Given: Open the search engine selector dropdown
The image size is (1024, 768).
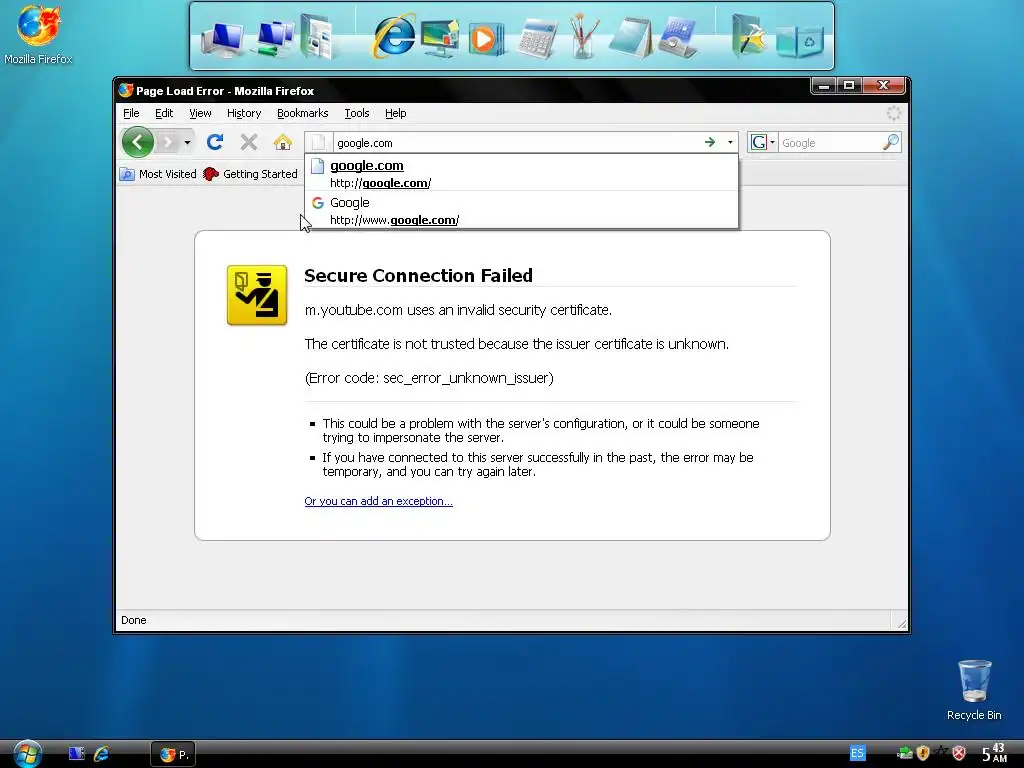Looking at the screenshot, I should point(763,142).
